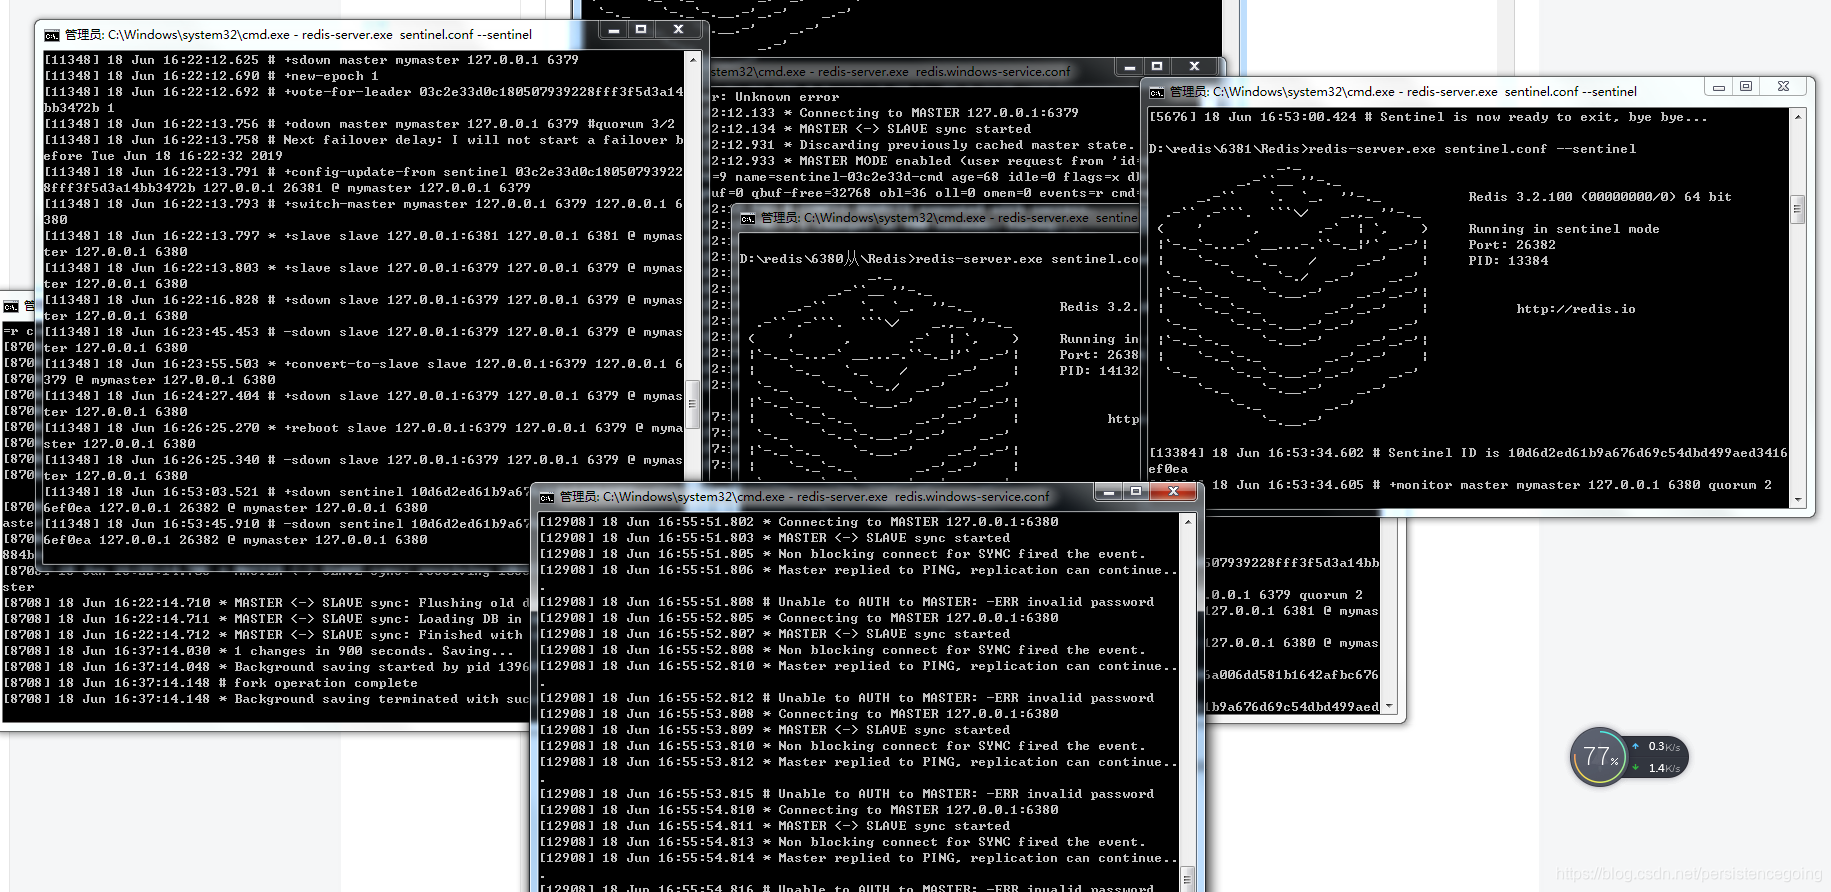Close the background redis.windows-service.conf window at top
This screenshot has height=892, width=1831.
coord(1194,67)
